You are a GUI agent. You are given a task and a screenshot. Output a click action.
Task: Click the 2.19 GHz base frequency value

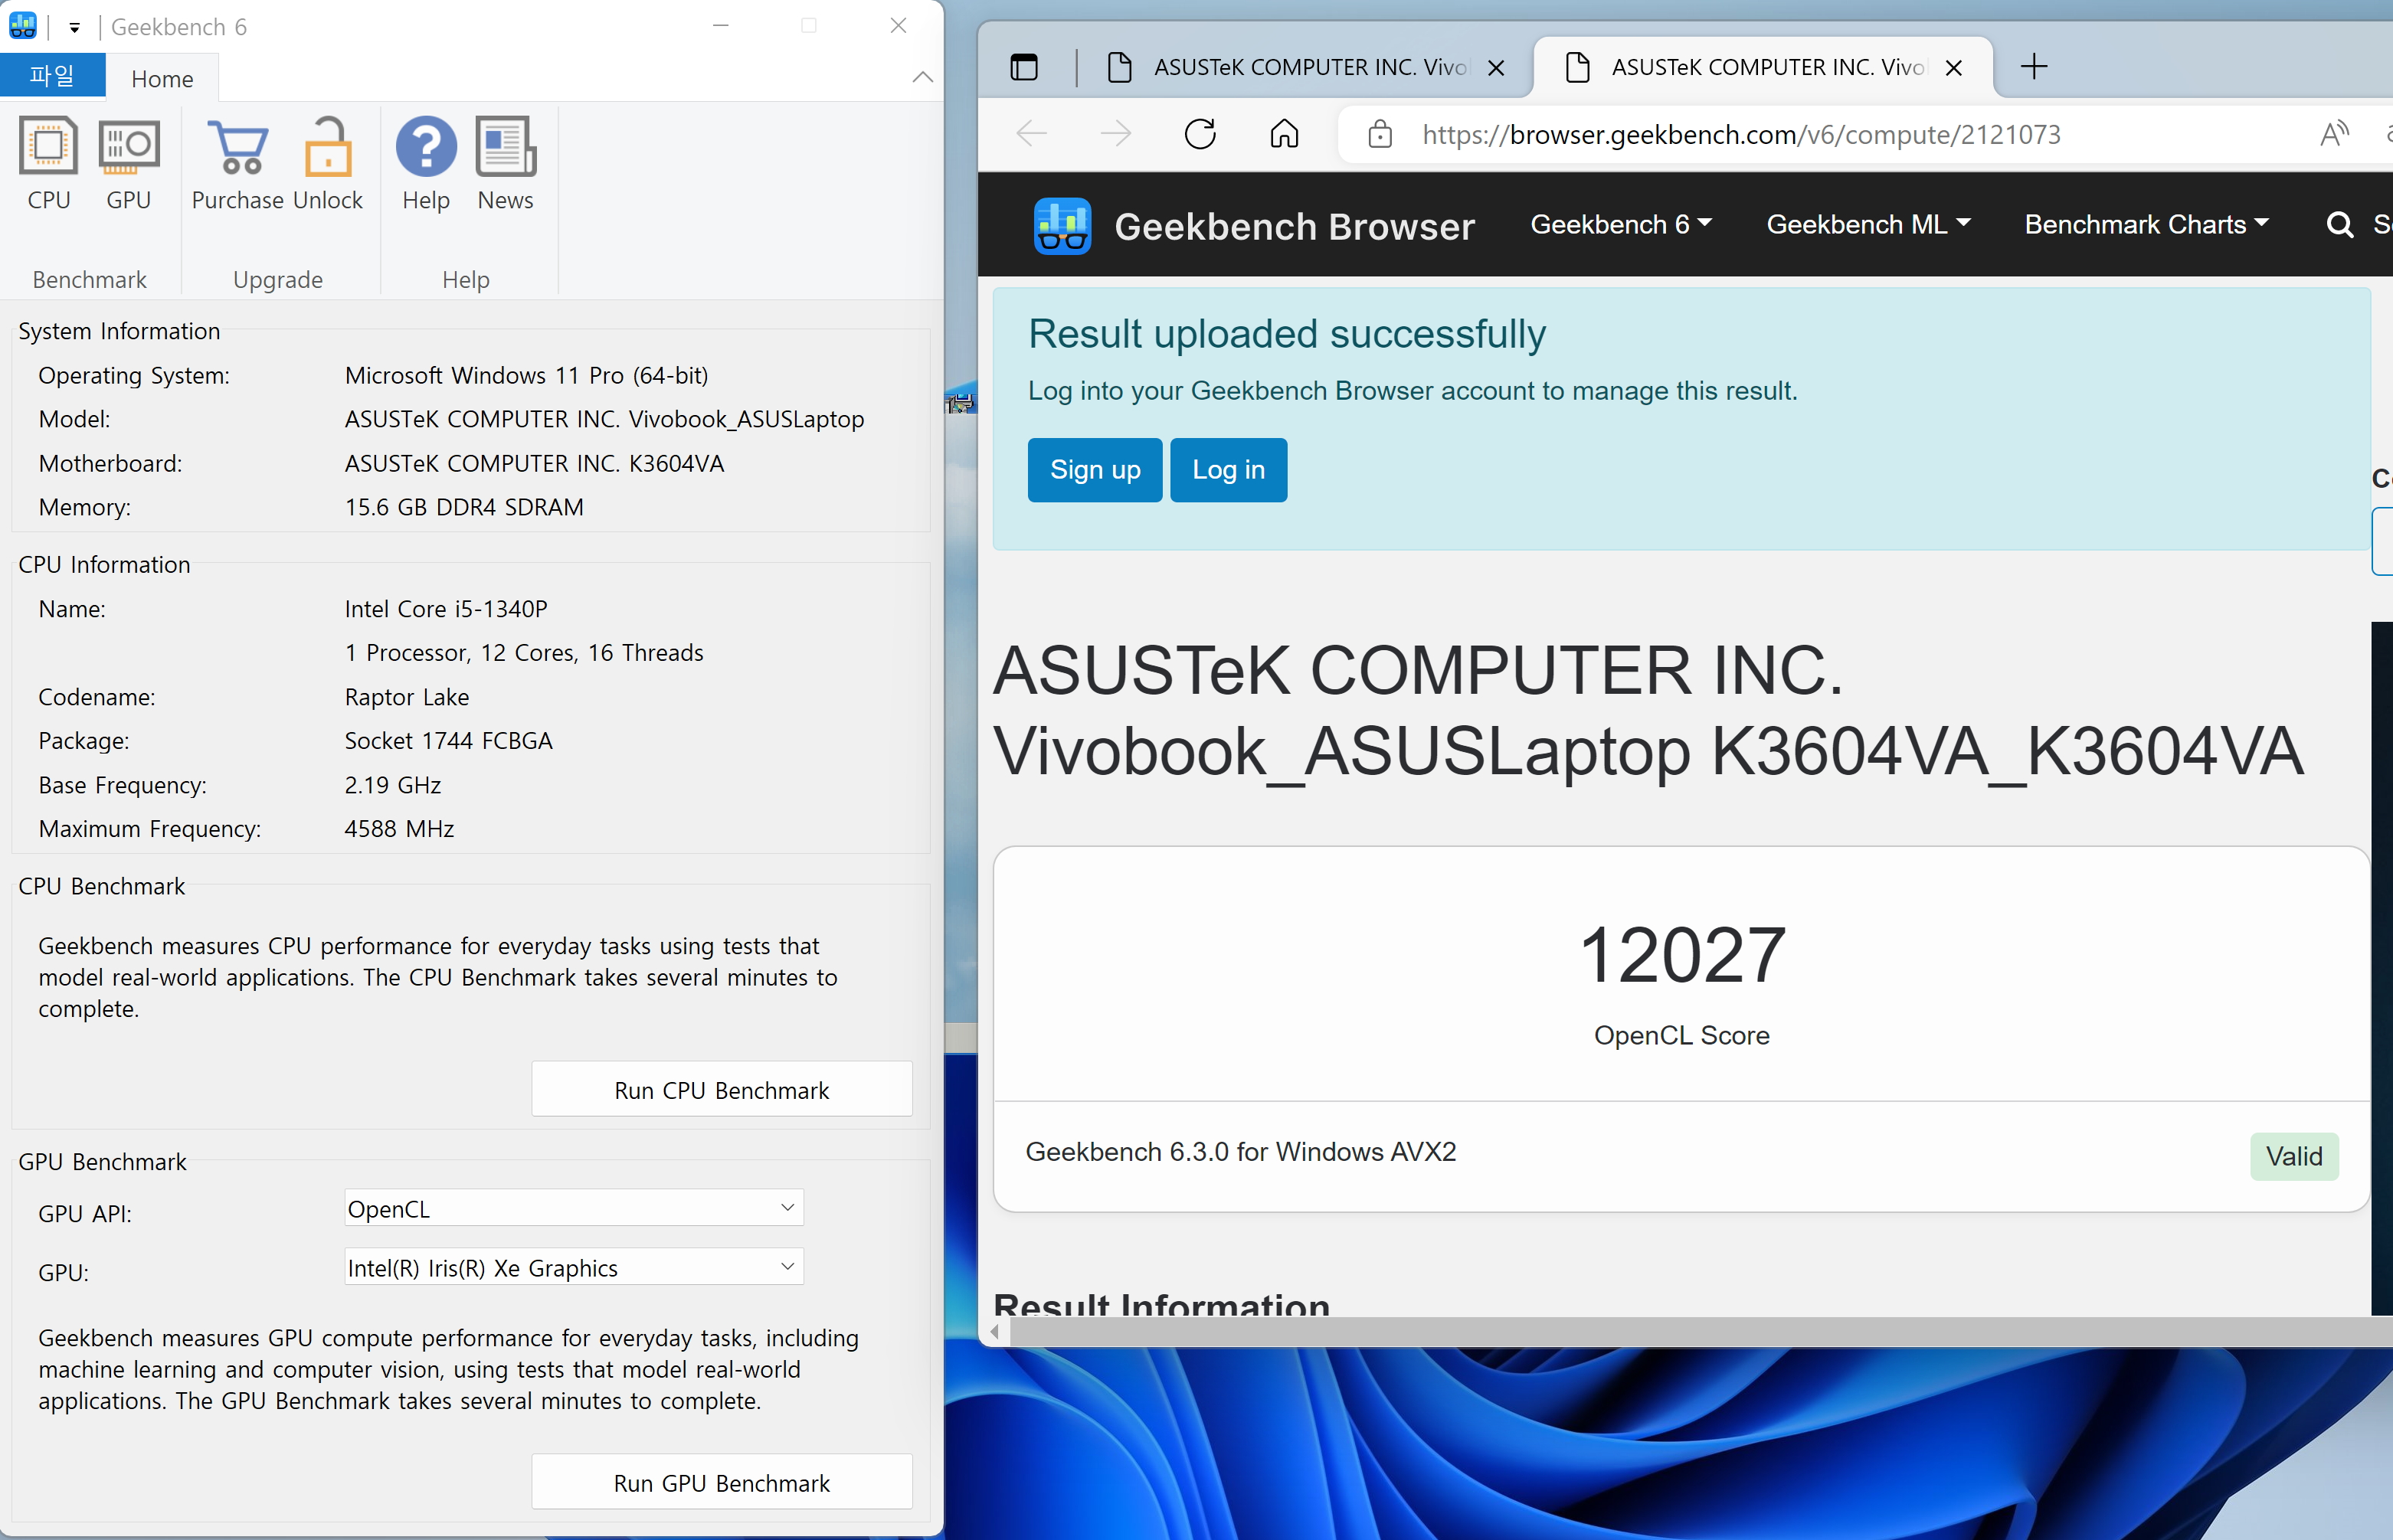pos(393,785)
